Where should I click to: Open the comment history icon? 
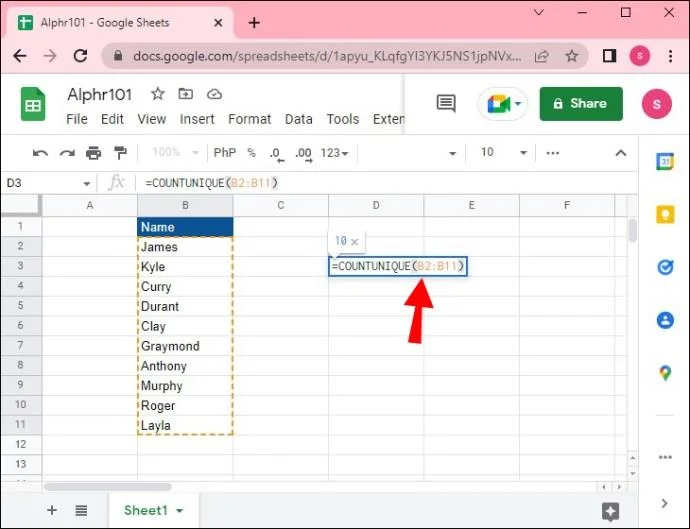click(x=446, y=103)
